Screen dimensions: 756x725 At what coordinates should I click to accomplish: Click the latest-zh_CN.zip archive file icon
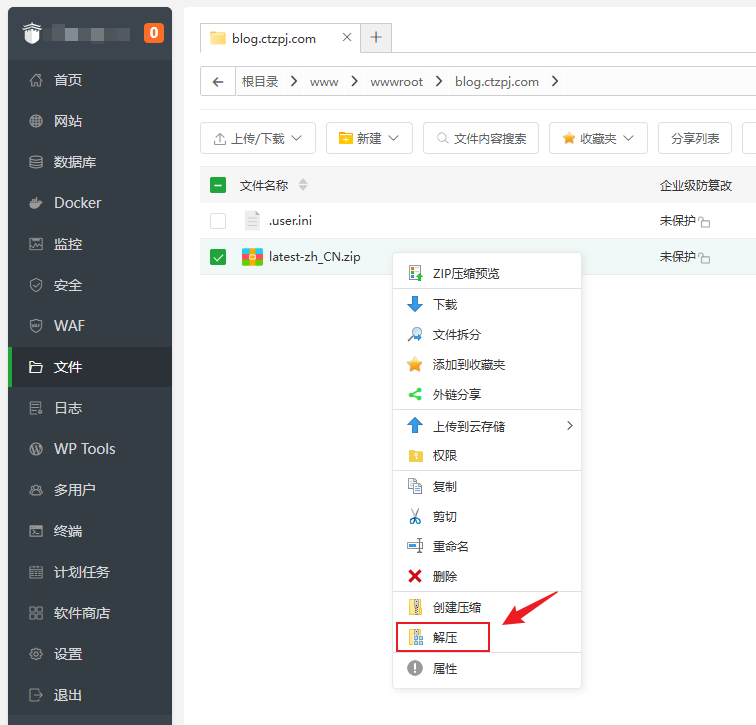pyautogui.click(x=252, y=257)
